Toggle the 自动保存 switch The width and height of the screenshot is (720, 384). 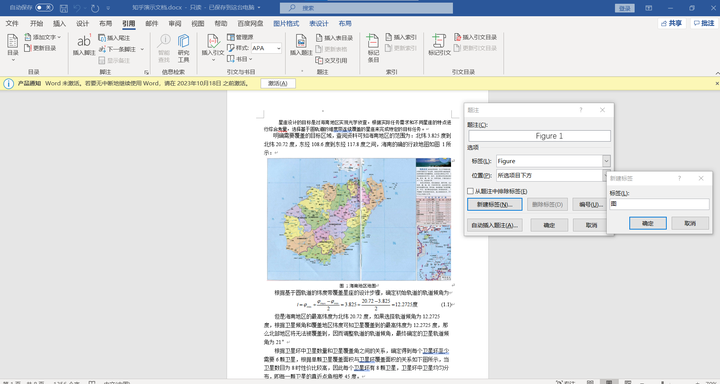pyautogui.click(x=44, y=8)
